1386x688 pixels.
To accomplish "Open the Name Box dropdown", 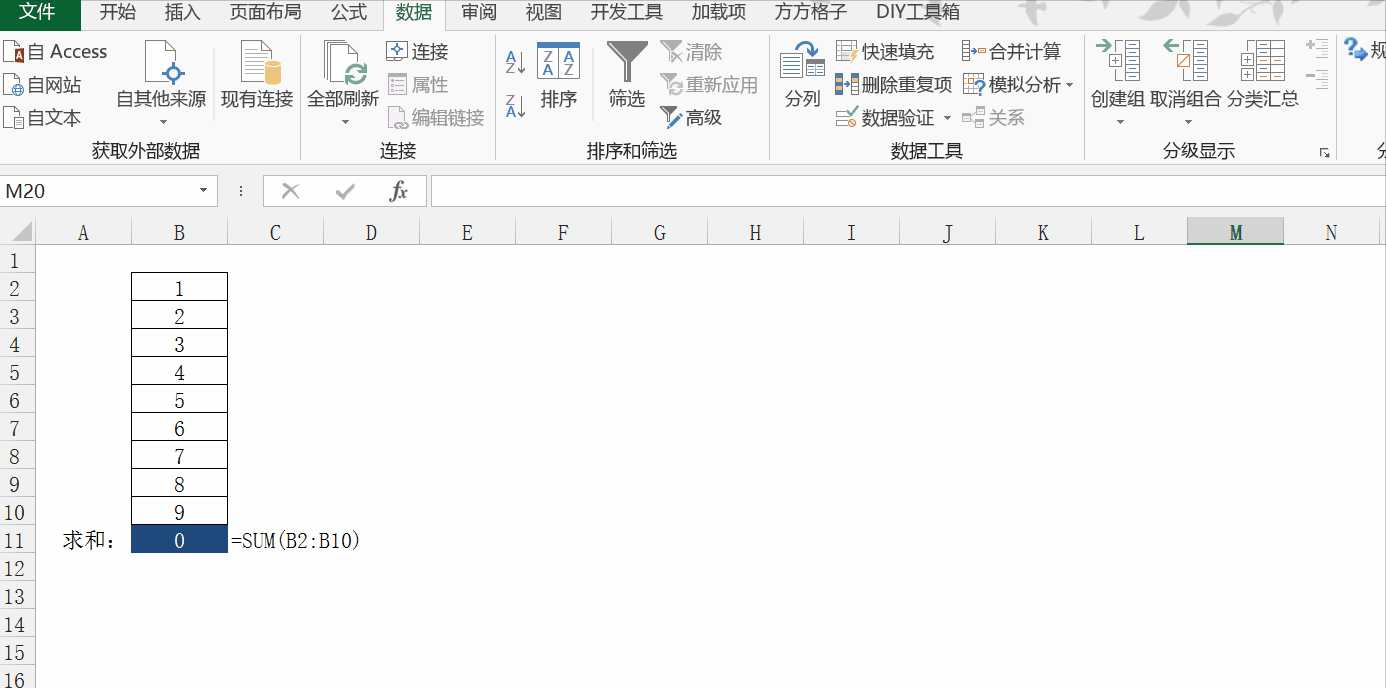I will (x=203, y=191).
